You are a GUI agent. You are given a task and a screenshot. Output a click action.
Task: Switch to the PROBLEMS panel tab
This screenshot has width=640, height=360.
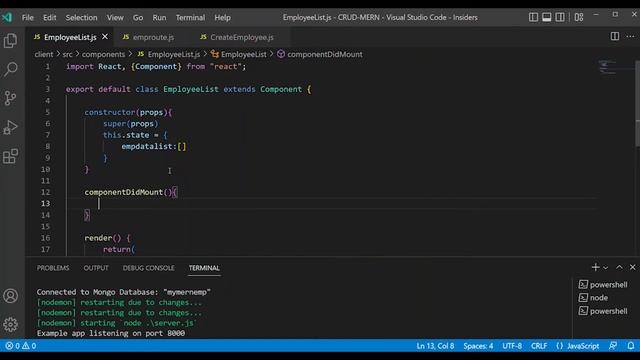(x=53, y=268)
